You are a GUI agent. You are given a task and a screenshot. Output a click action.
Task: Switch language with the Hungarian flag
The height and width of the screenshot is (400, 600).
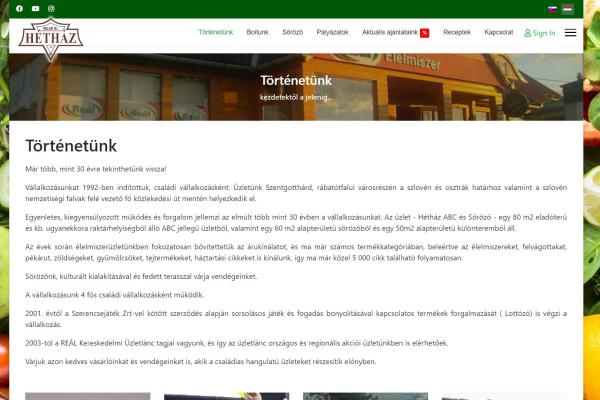pyautogui.click(x=567, y=8)
